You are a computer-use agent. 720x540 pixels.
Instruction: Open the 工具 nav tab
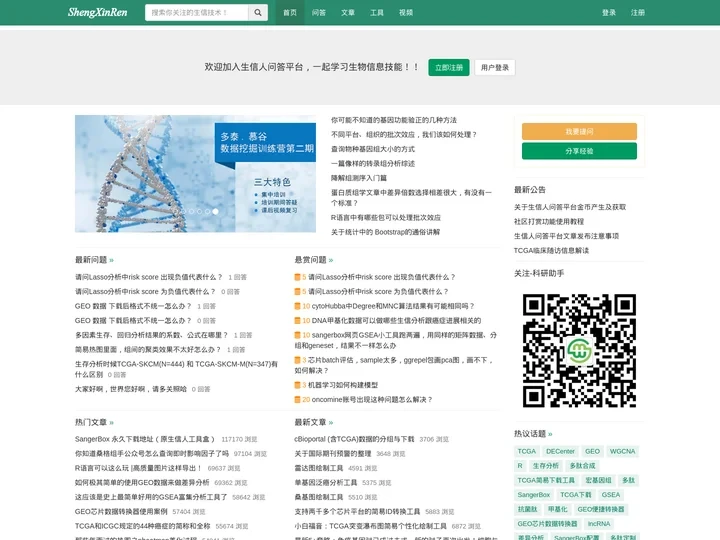coord(377,13)
